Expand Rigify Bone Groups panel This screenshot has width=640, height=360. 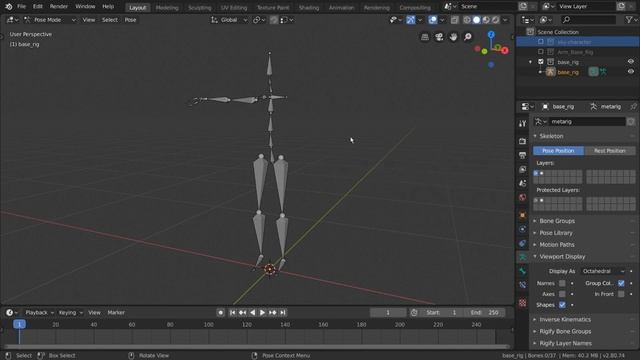565,331
